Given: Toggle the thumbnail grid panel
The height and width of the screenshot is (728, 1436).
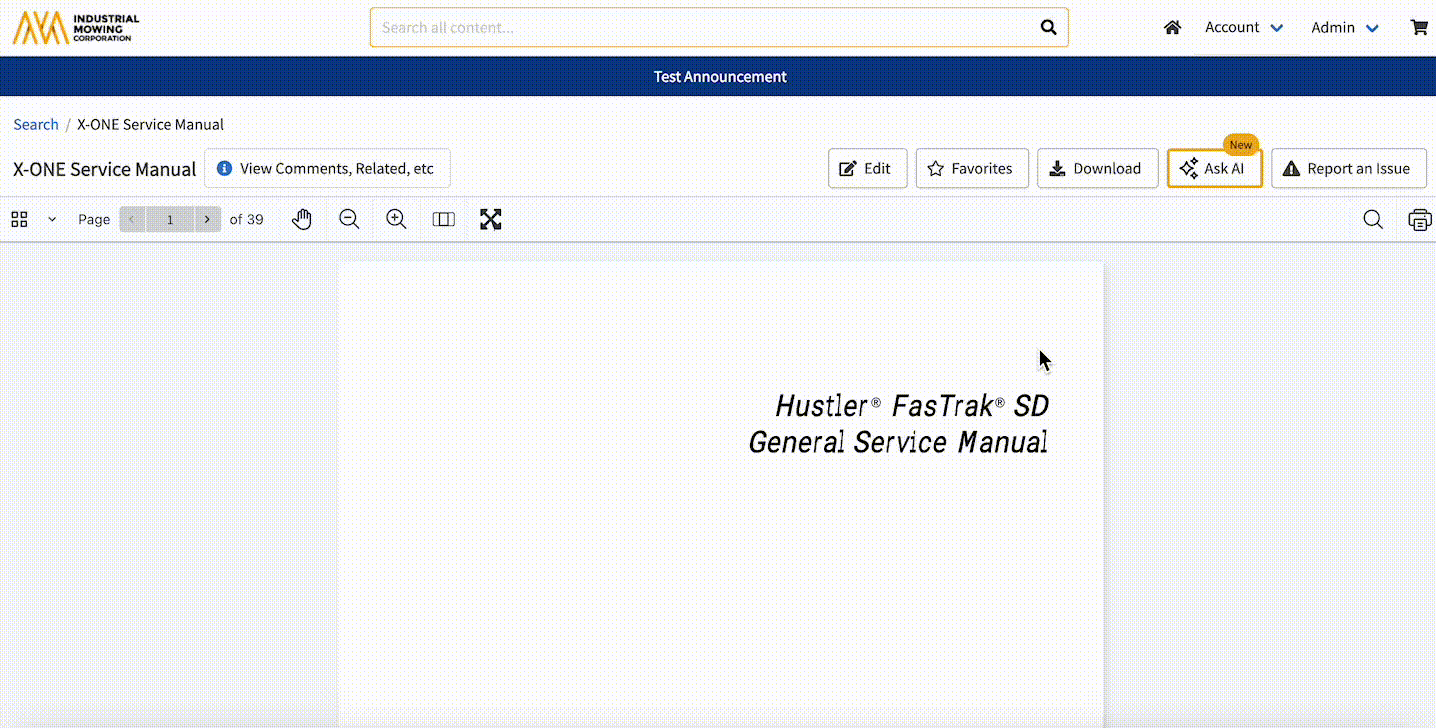Looking at the screenshot, I should point(19,220).
